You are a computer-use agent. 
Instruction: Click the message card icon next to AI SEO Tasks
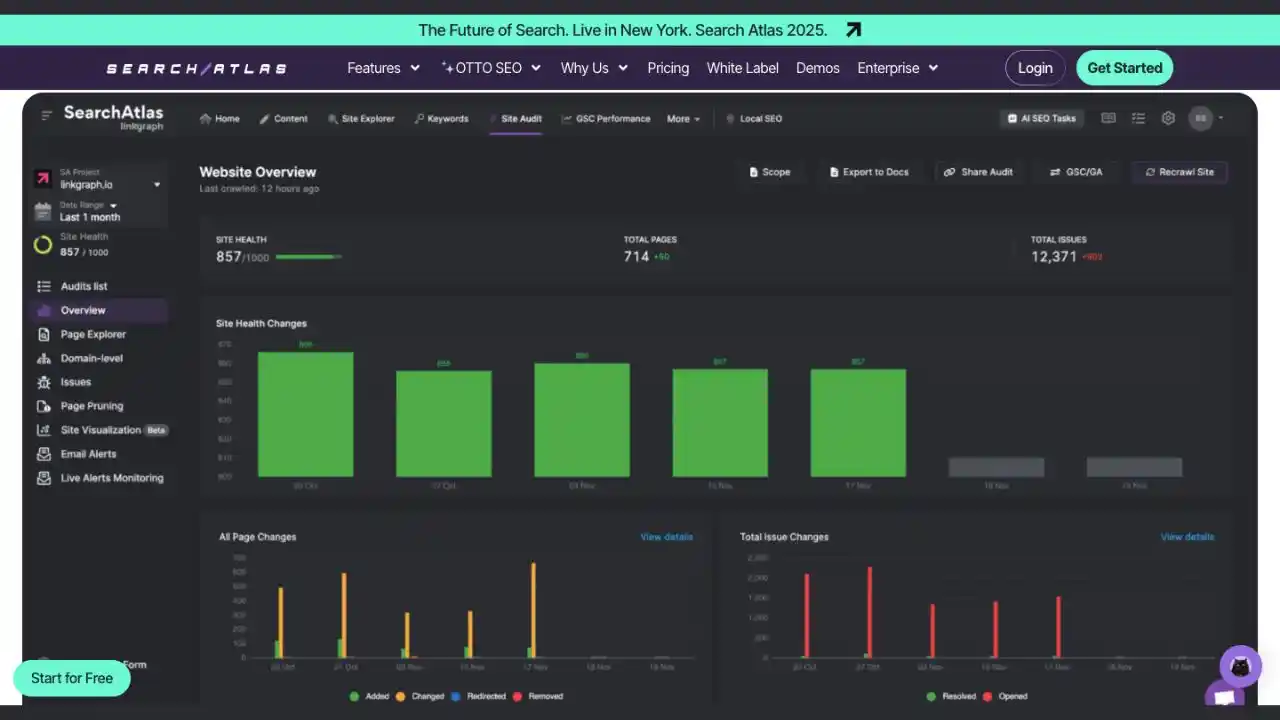pos(1108,118)
